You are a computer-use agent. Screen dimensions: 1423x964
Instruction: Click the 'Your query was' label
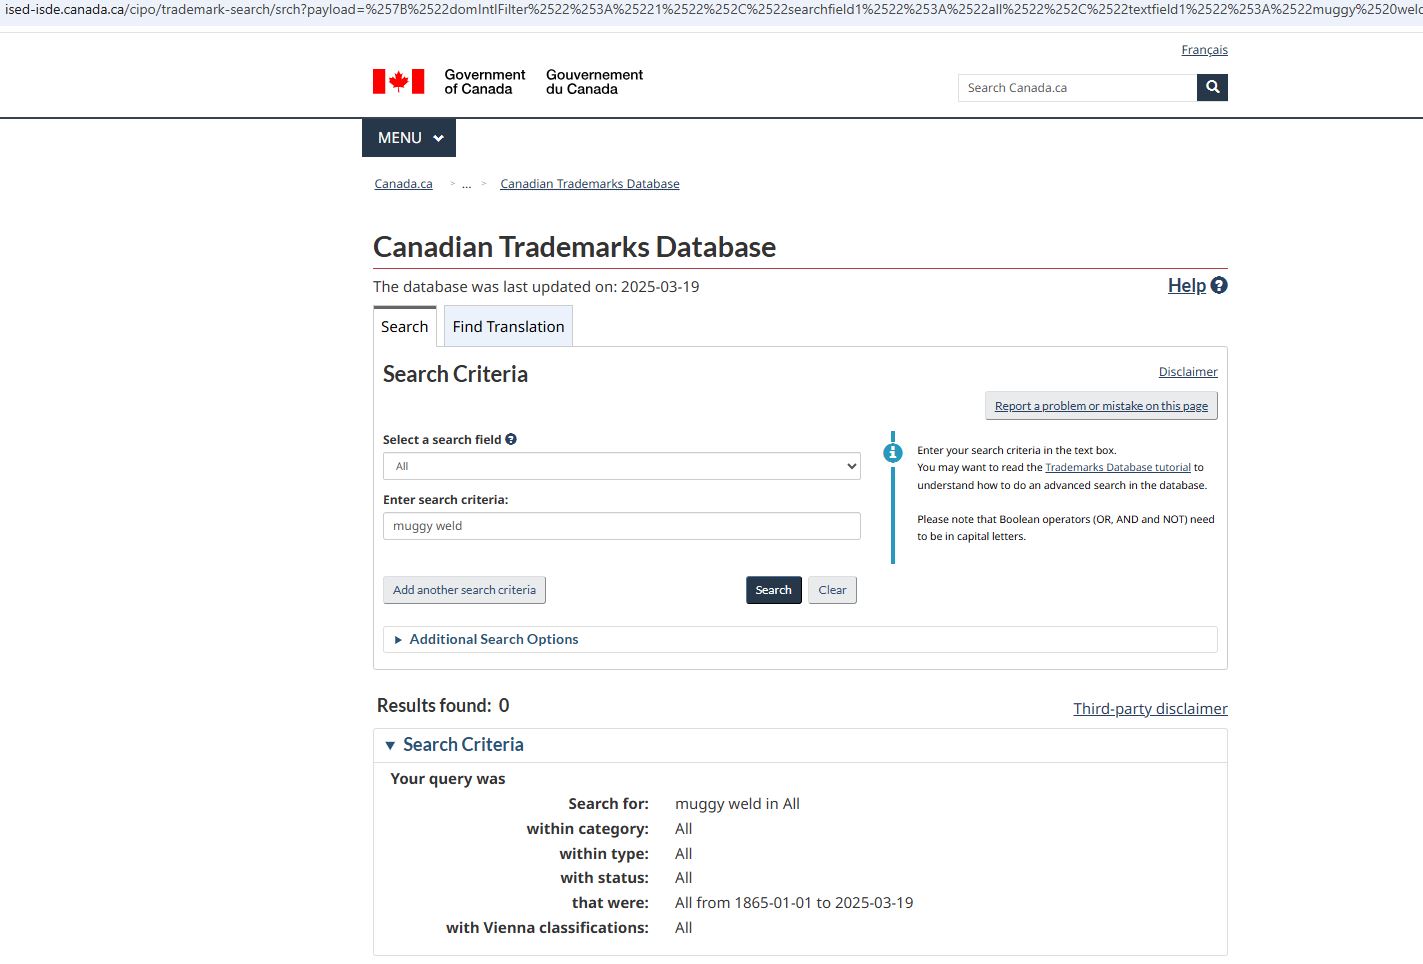tap(448, 779)
